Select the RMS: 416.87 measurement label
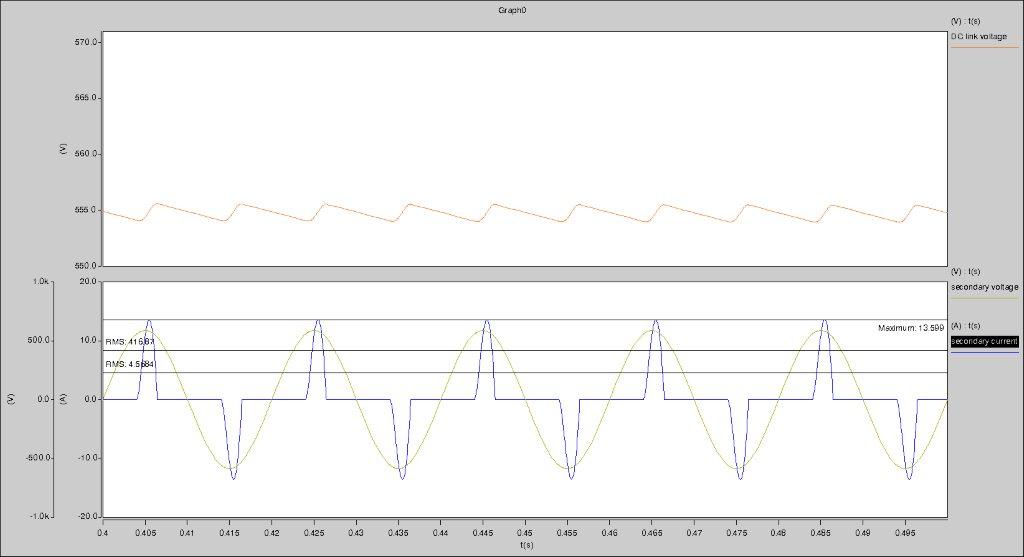The width and height of the screenshot is (1024, 557). click(x=132, y=342)
